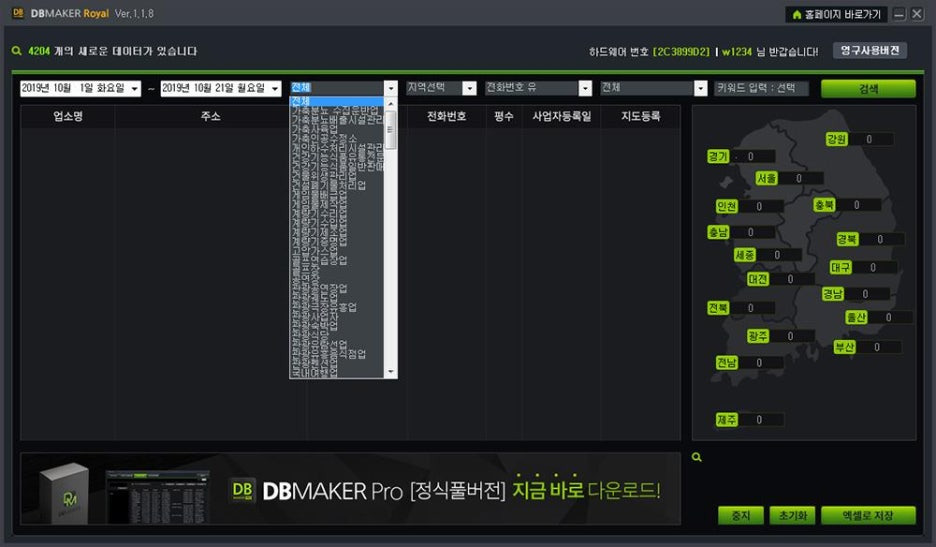Click the DBMAKER Pro download banner
Screen dimensions: 936x547
click(x=350, y=488)
